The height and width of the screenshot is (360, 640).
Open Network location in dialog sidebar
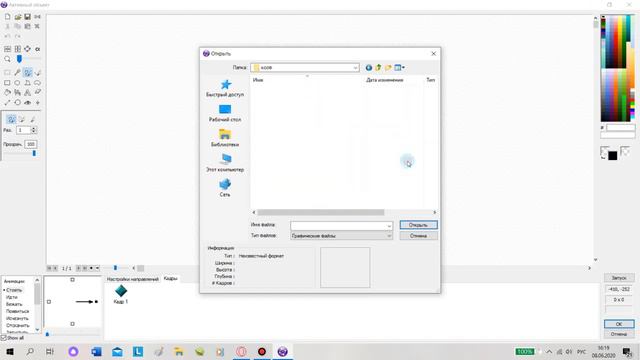click(225, 188)
